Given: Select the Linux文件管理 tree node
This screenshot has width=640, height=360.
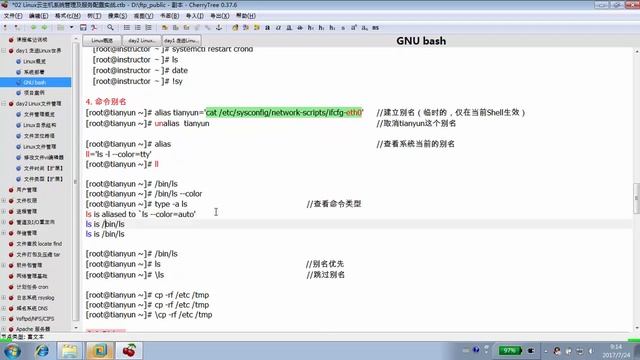Looking at the screenshot, I should click(x=40, y=147).
